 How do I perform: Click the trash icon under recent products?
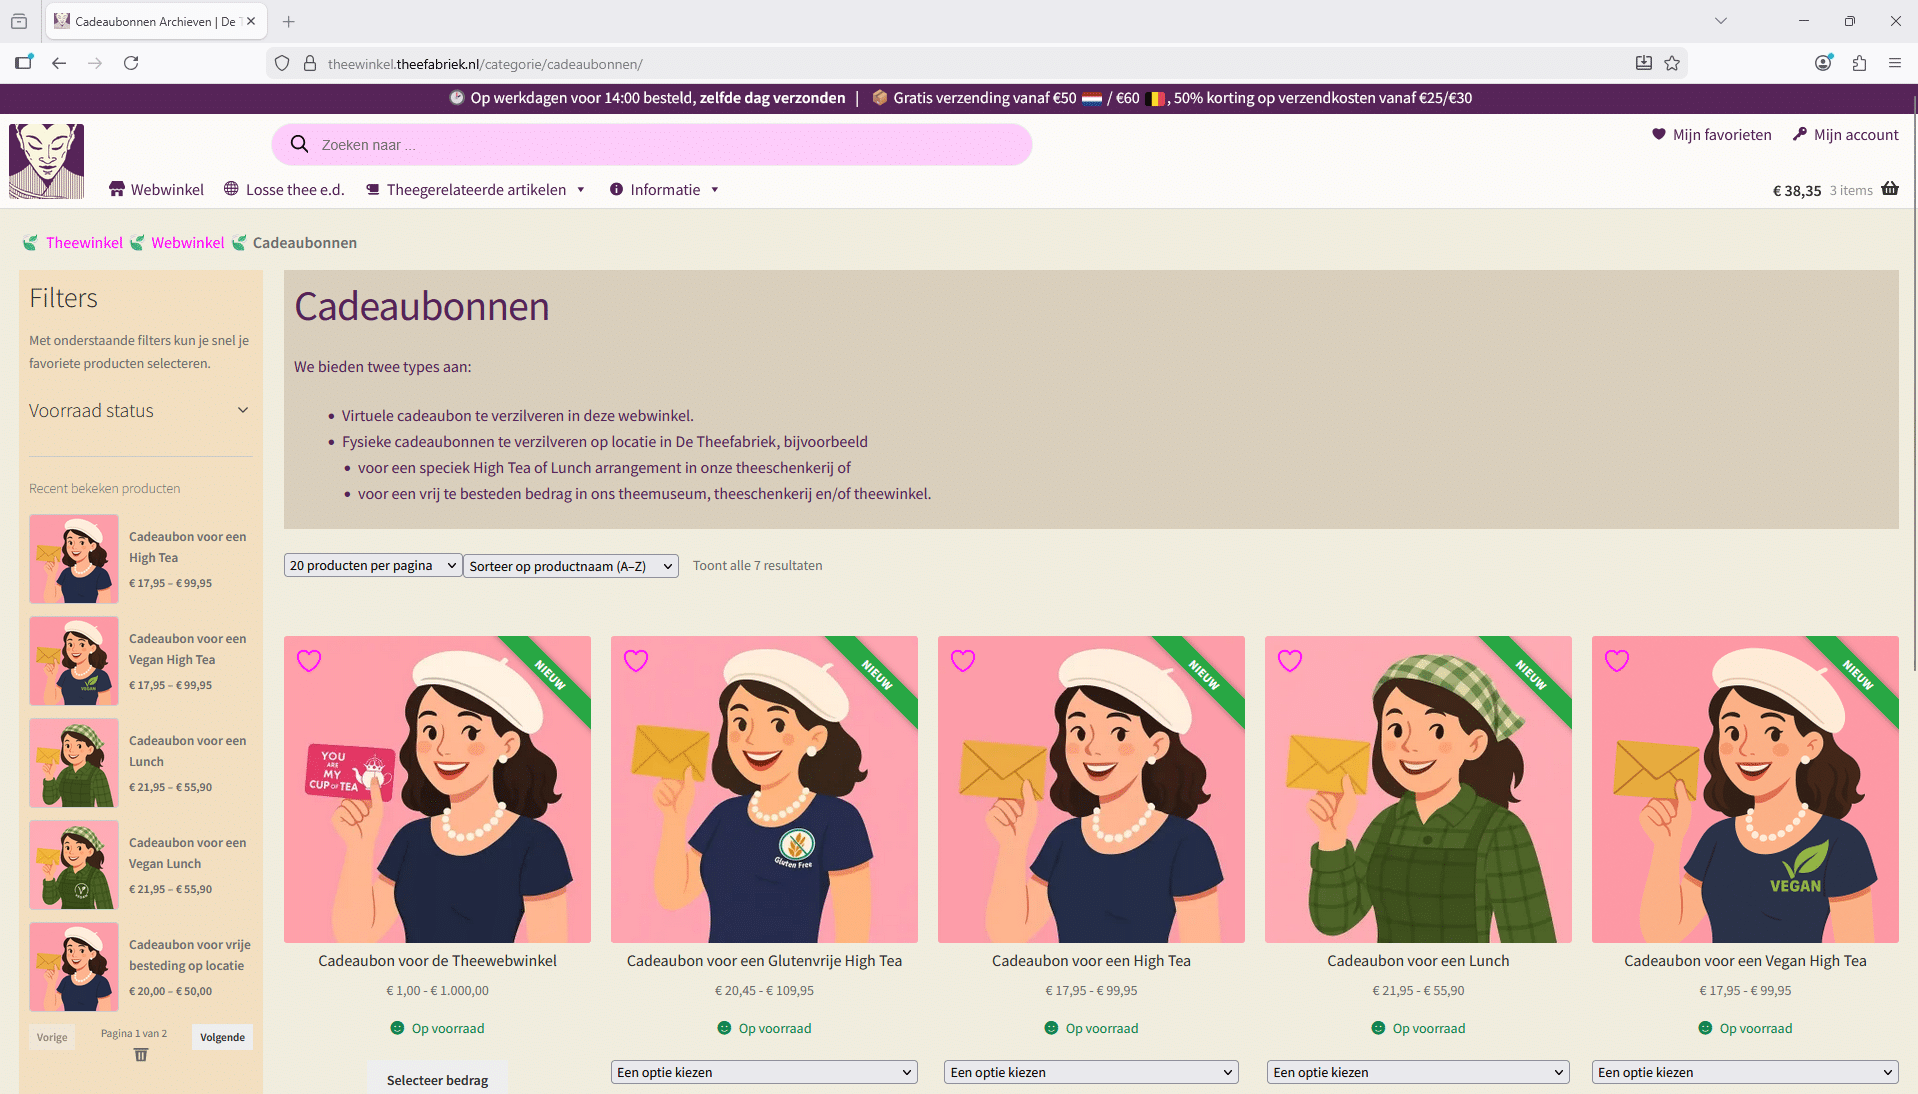click(141, 1055)
